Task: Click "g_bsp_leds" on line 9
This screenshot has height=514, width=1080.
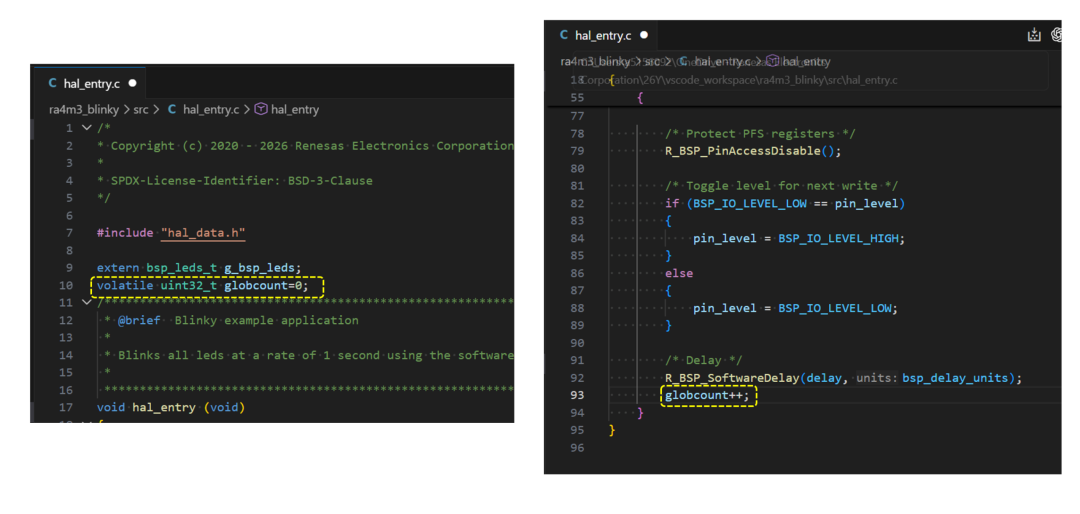Action: pyautogui.click(x=262, y=267)
